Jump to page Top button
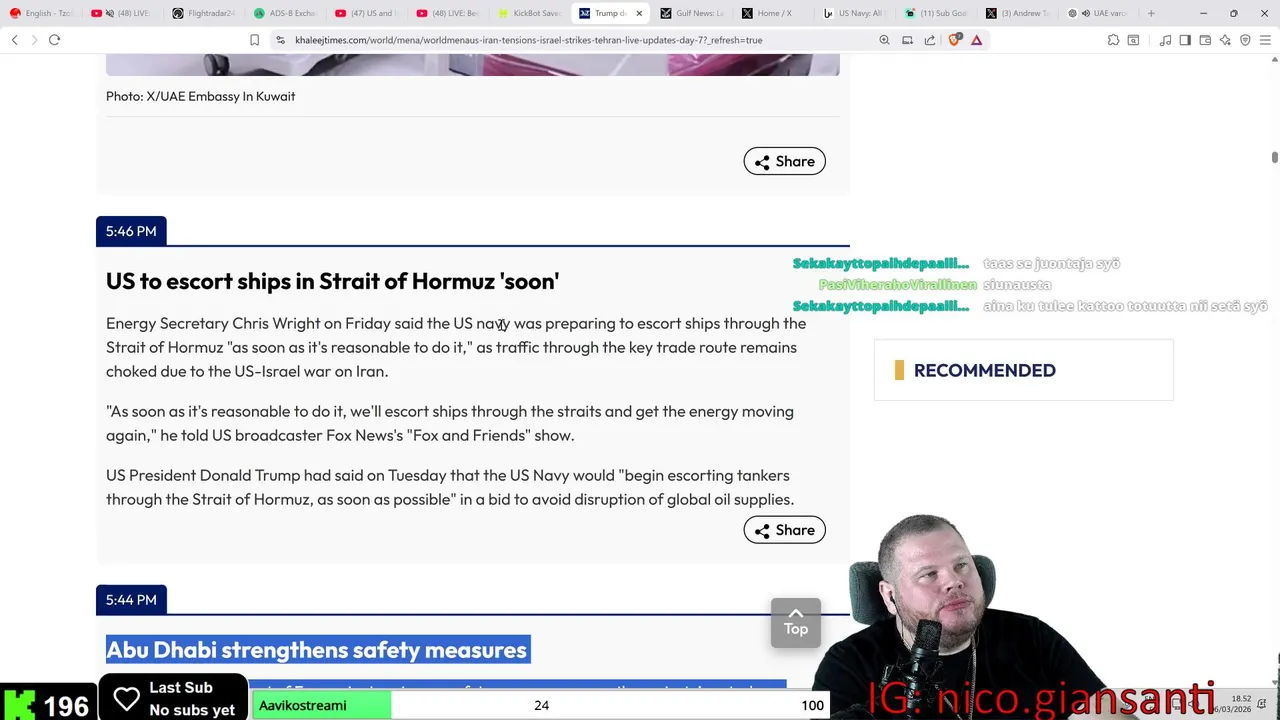 [x=796, y=622]
